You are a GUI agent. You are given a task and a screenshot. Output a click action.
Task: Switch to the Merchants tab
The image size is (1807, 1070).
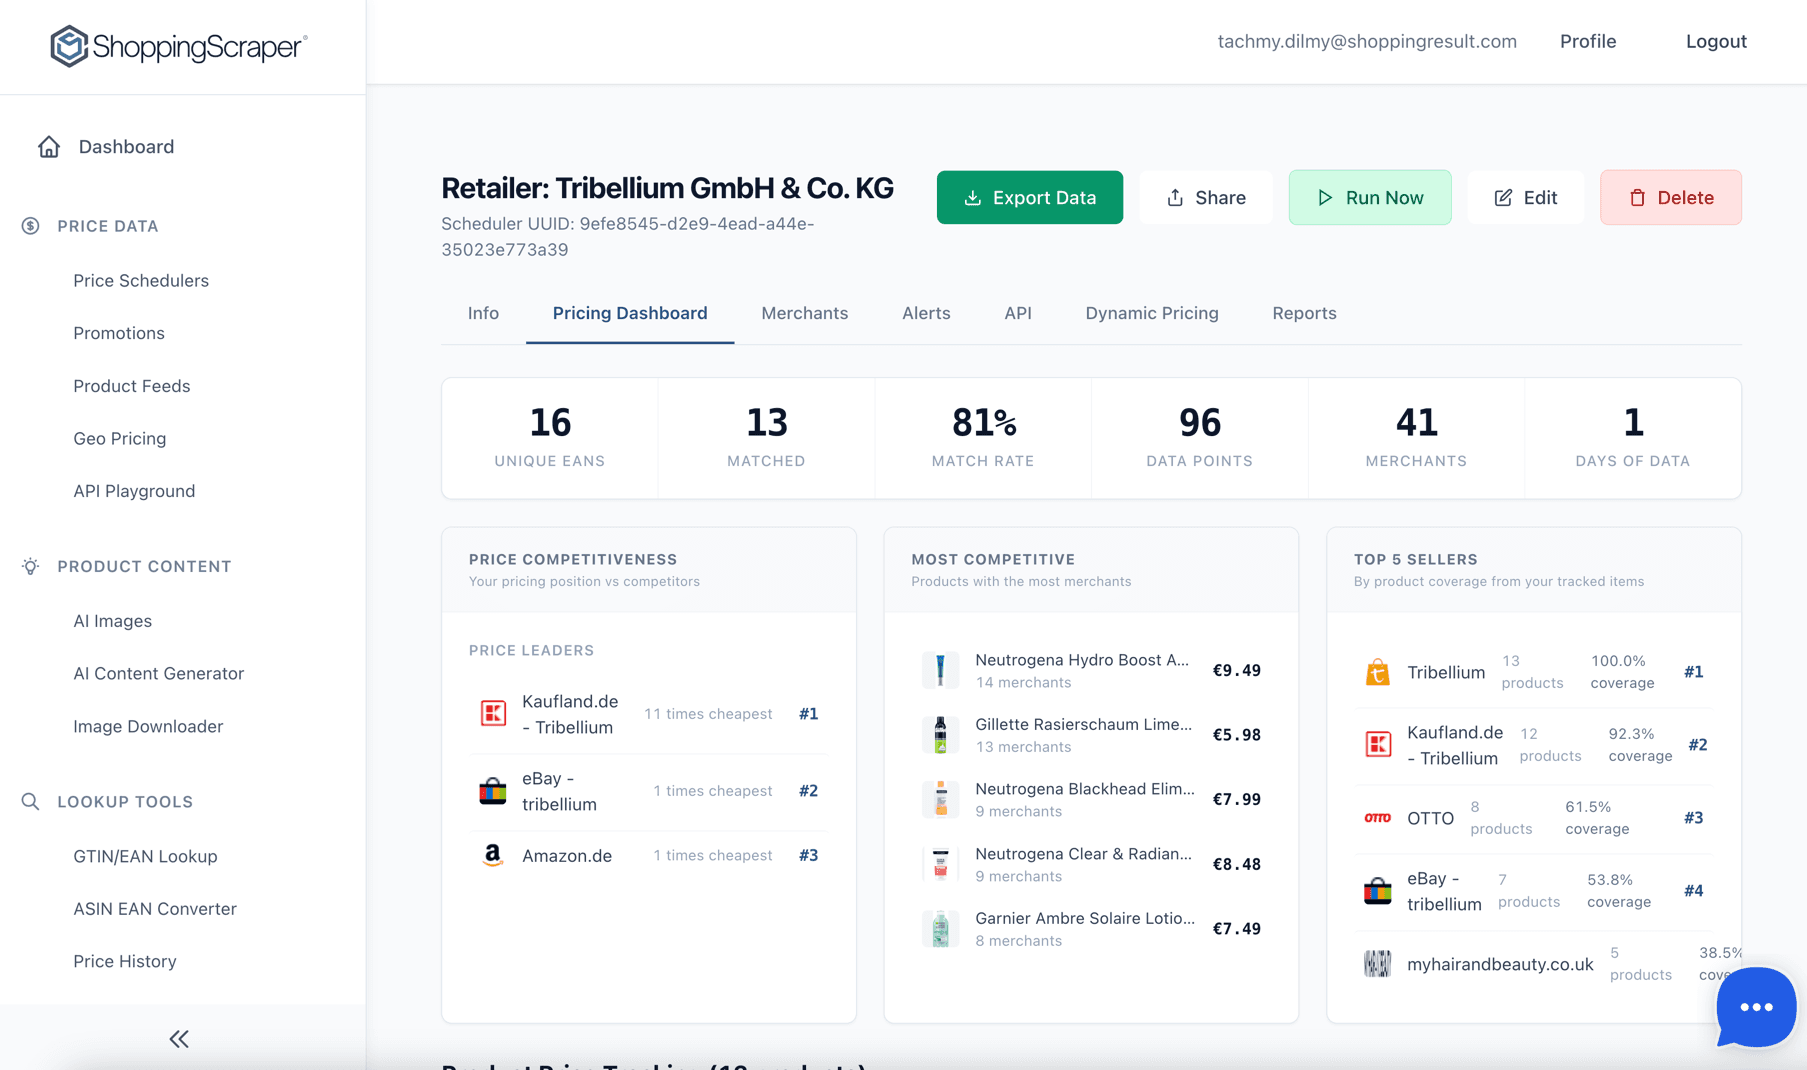pyautogui.click(x=805, y=313)
